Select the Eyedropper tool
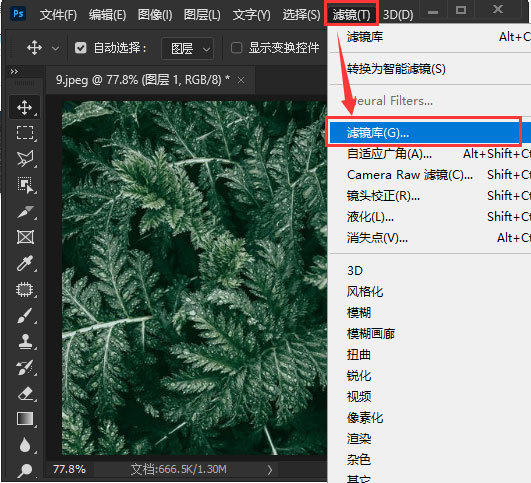The image size is (531, 483). [x=25, y=263]
